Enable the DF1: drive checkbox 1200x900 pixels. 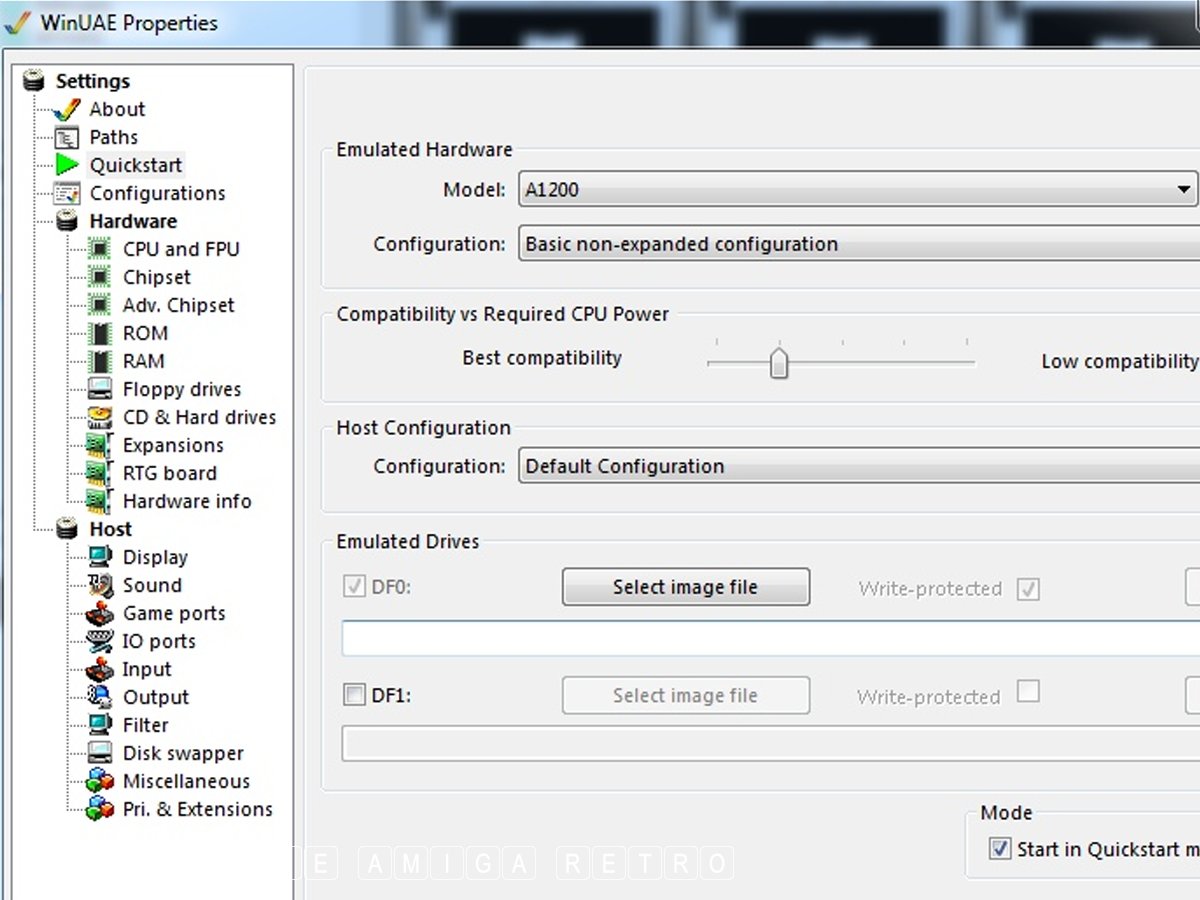point(354,695)
